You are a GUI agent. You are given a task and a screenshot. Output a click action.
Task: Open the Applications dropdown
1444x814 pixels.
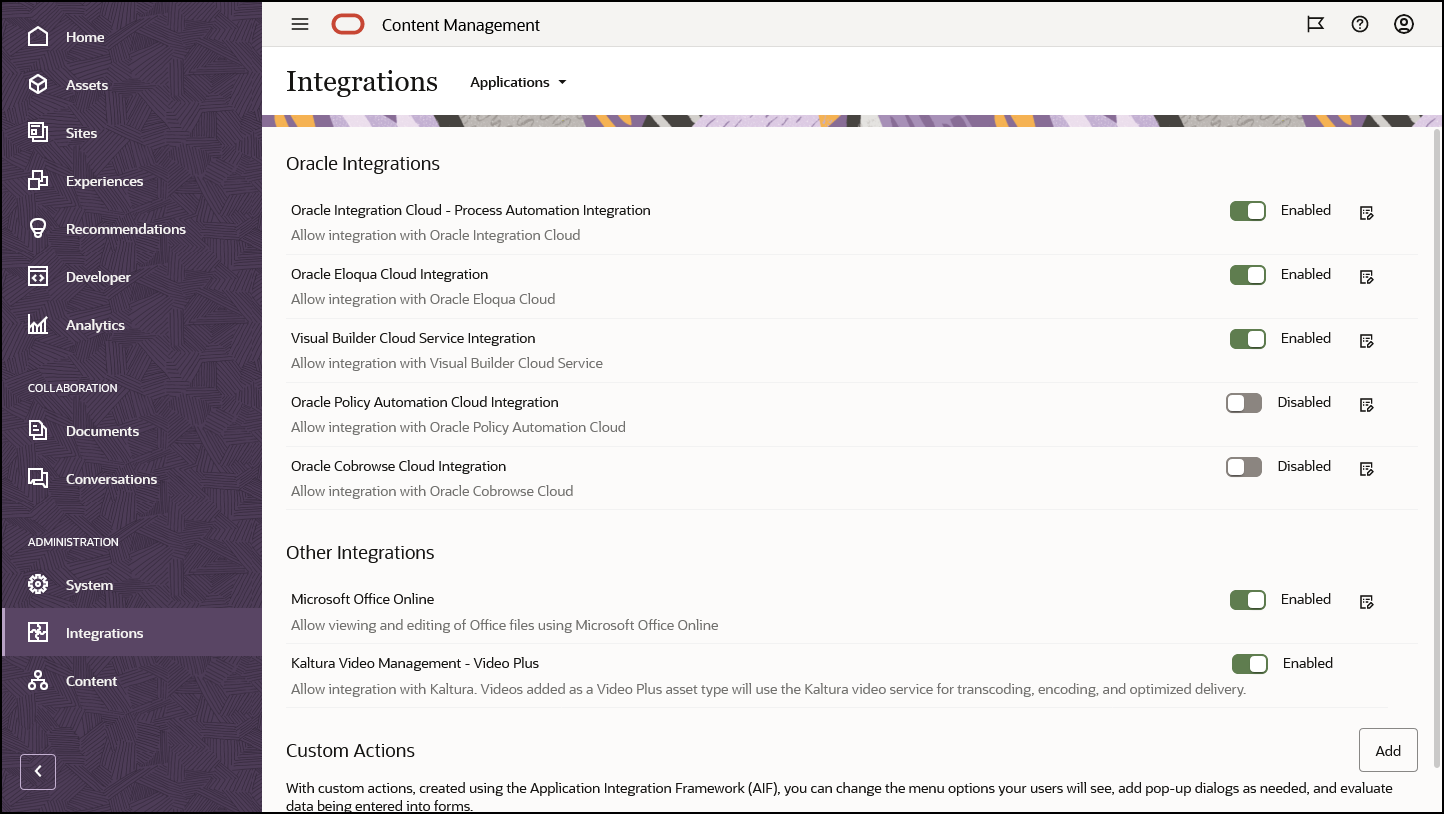point(518,82)
